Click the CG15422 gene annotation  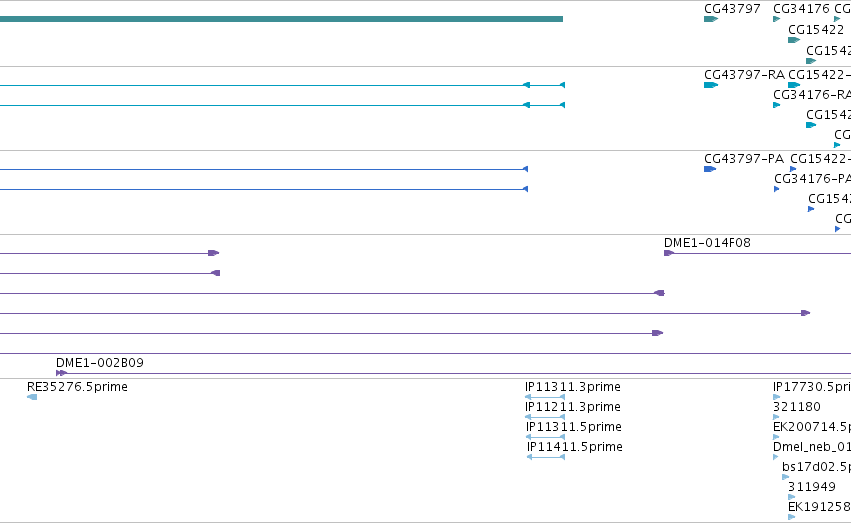tap(816, 29)
